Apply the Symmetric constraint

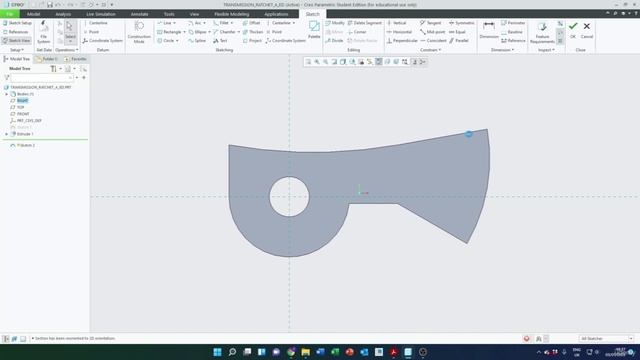pyautogui.click(x=462, y=23)
